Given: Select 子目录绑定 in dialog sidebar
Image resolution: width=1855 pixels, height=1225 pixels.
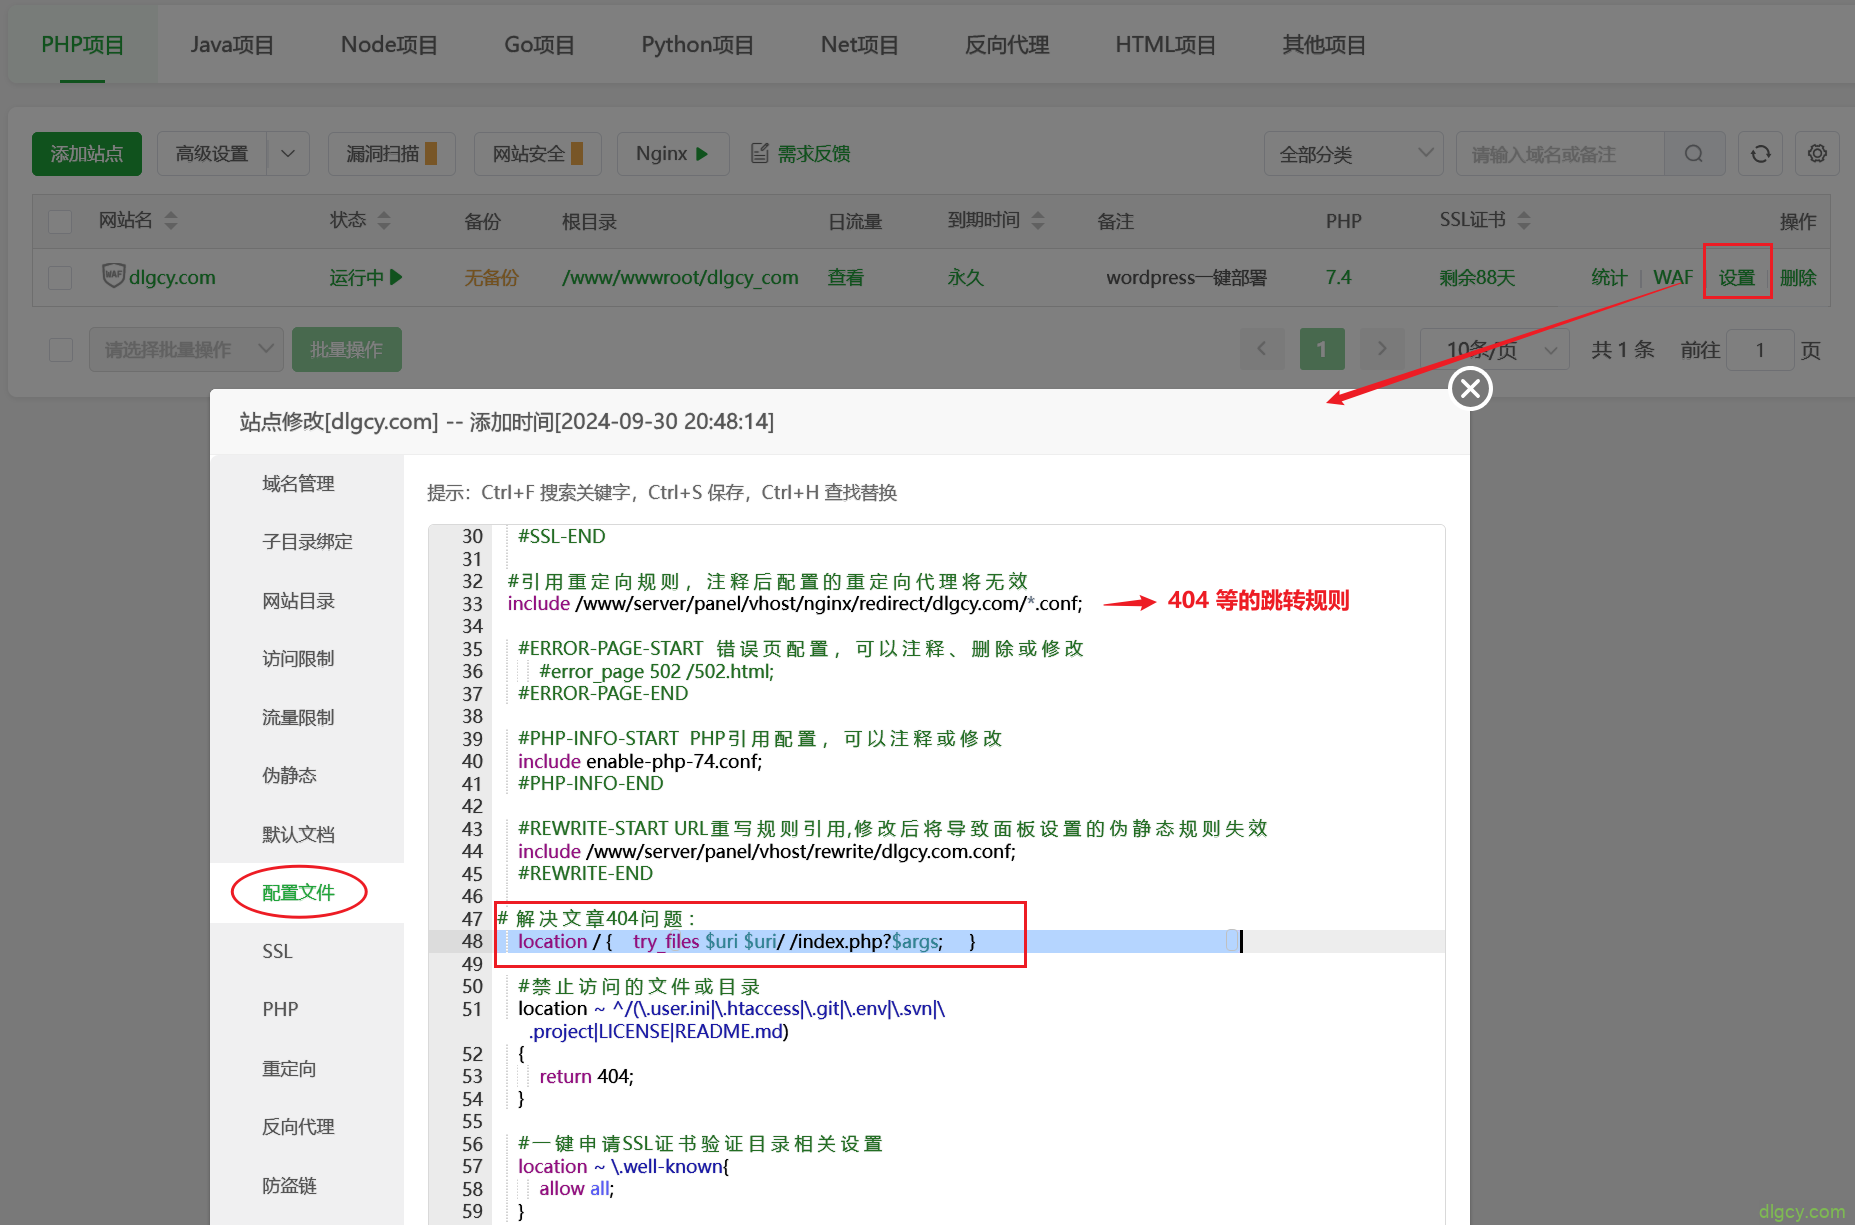Looking at the screenshot, I should (x=307, y=542).
